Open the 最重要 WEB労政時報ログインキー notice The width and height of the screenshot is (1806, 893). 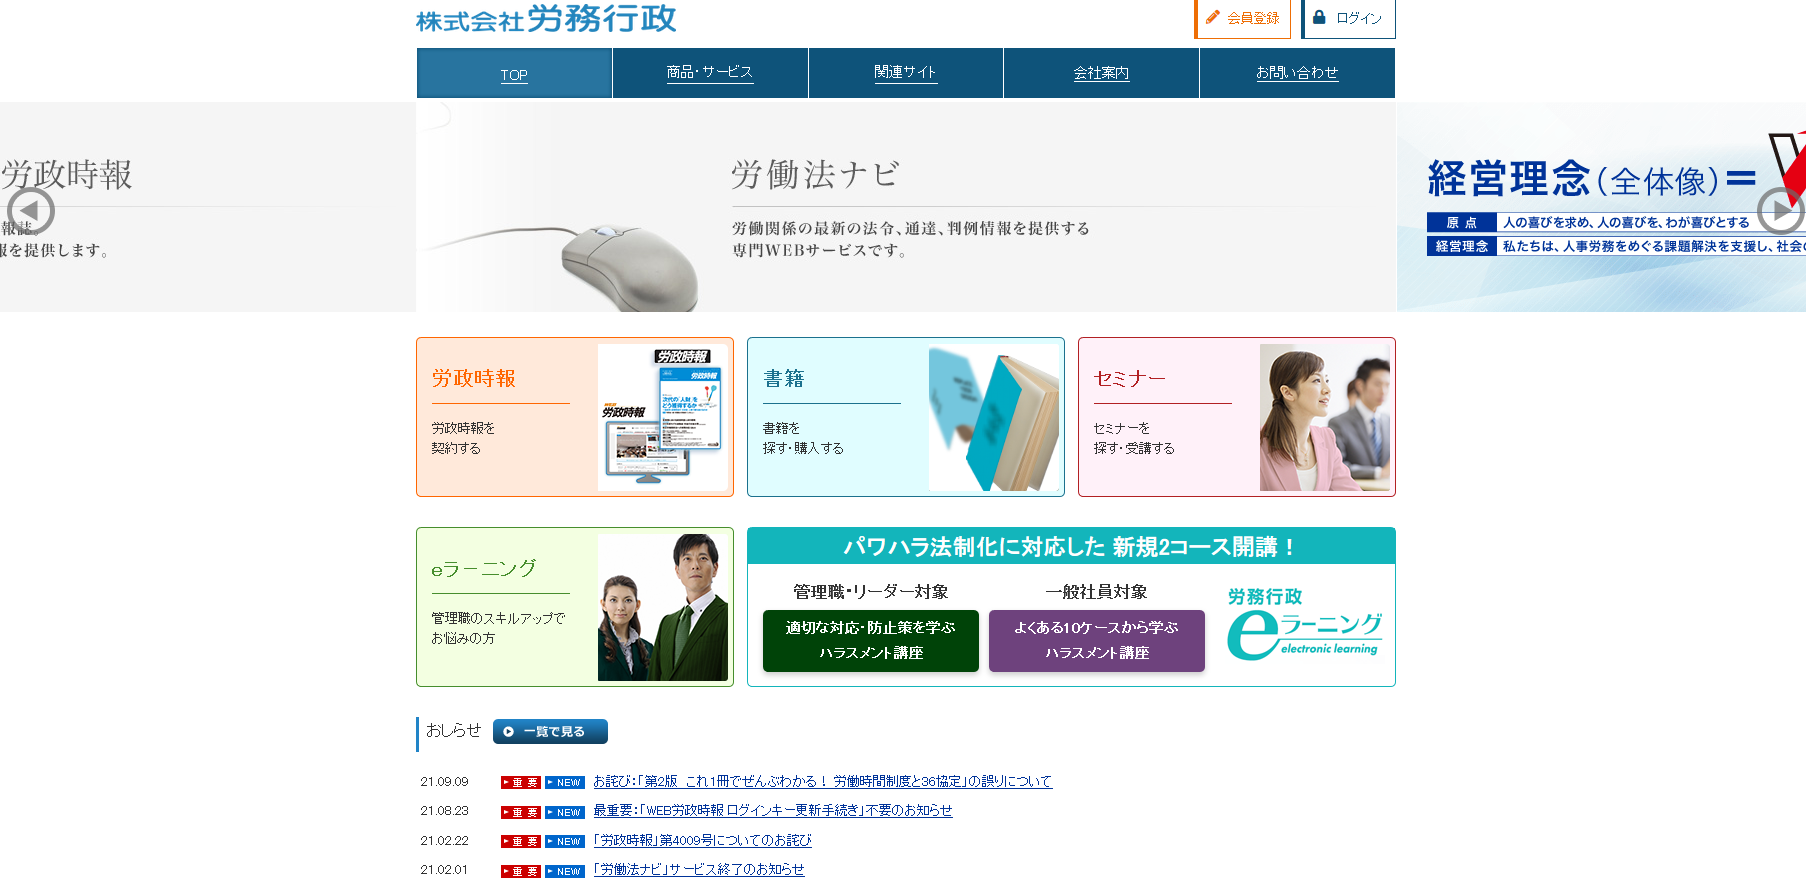click(773, 810)
